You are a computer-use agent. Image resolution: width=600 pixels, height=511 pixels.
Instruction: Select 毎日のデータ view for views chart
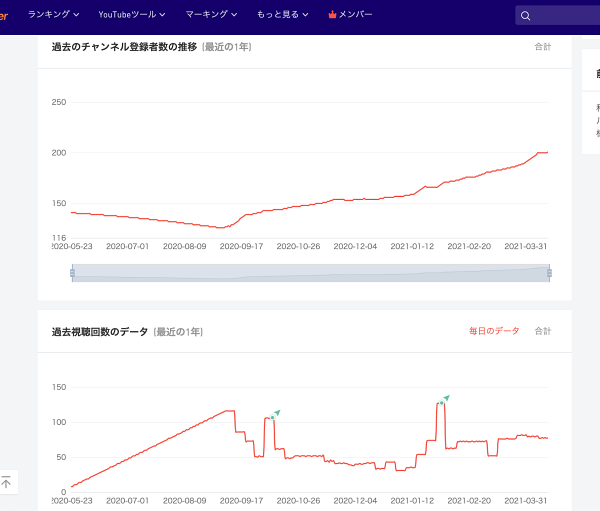tap(494, 331)
